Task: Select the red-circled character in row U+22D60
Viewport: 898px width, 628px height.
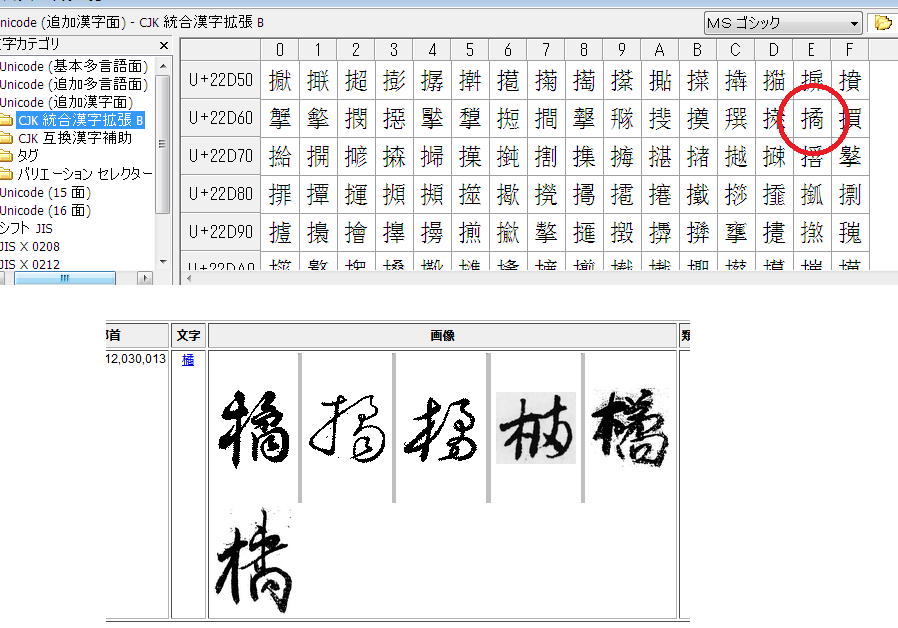Action: coord(813,120)
